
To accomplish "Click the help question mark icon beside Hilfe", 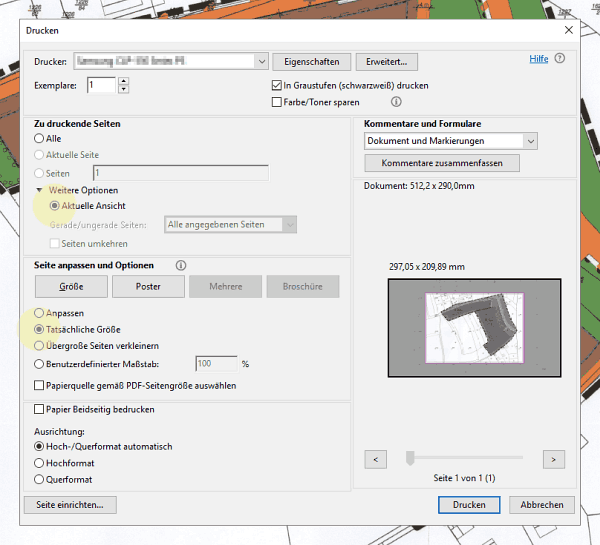I will (x=560, y=59).
